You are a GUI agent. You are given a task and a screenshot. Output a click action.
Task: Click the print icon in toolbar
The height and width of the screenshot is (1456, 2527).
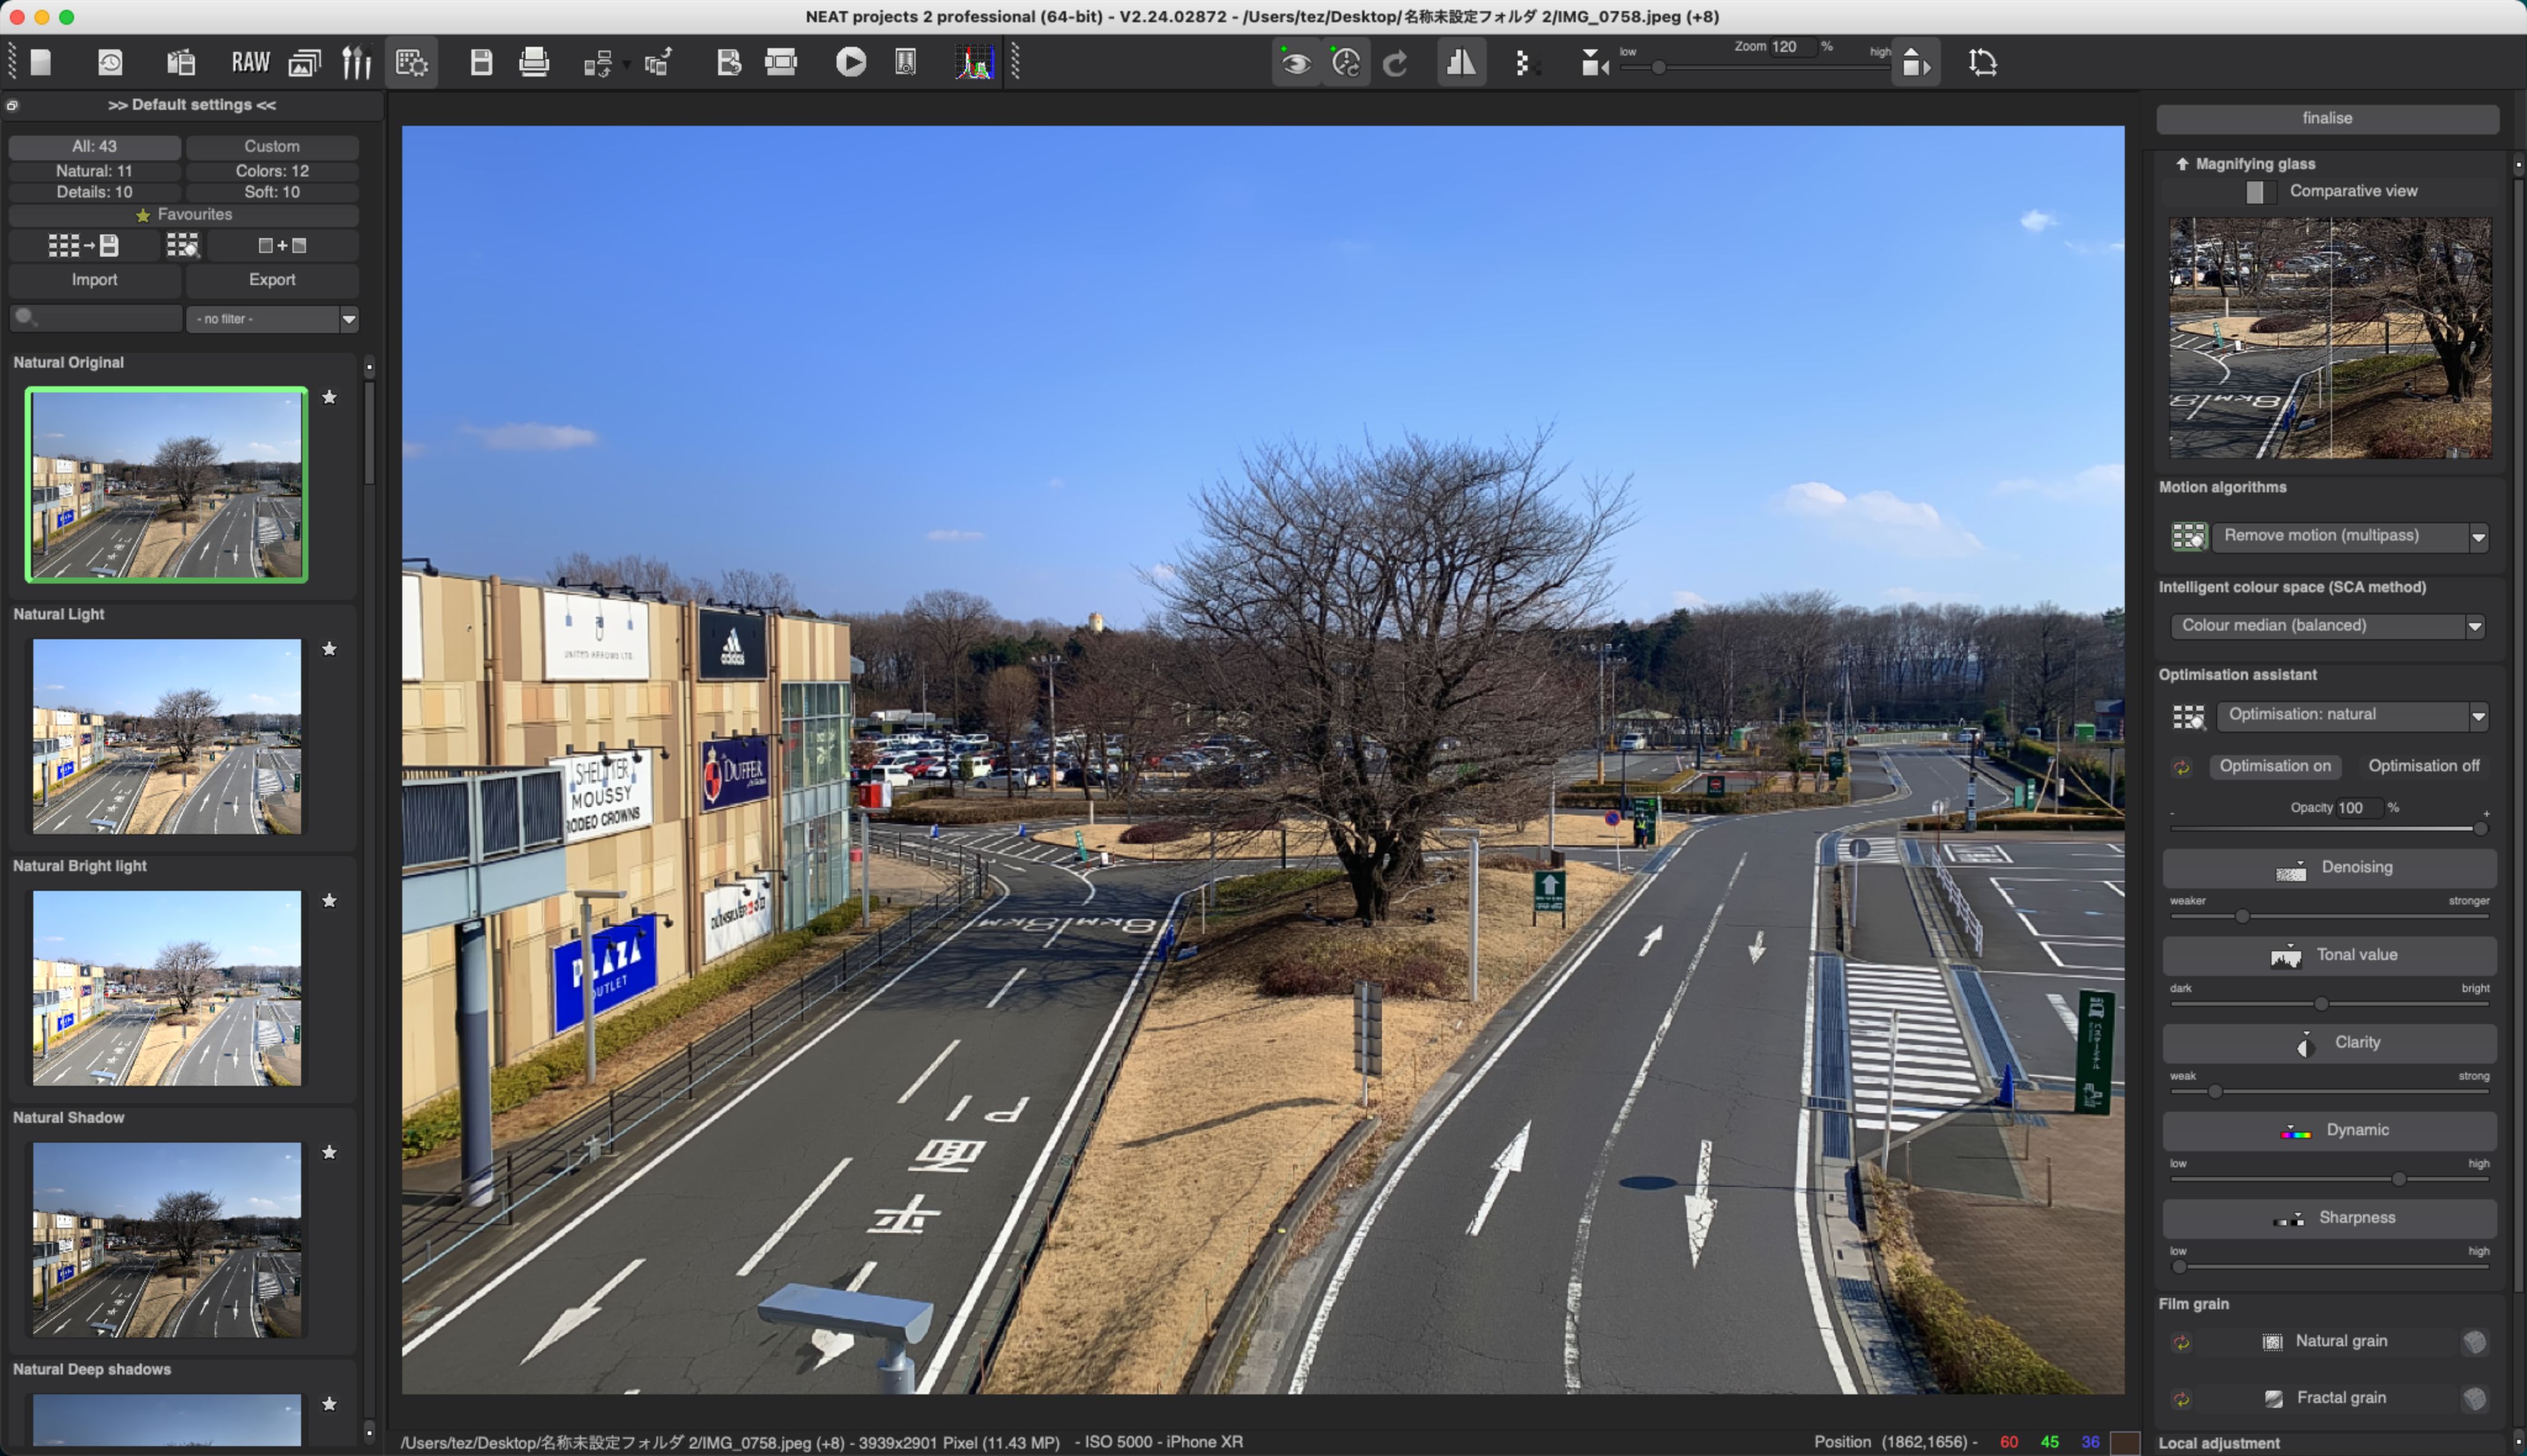click(534, 63)
